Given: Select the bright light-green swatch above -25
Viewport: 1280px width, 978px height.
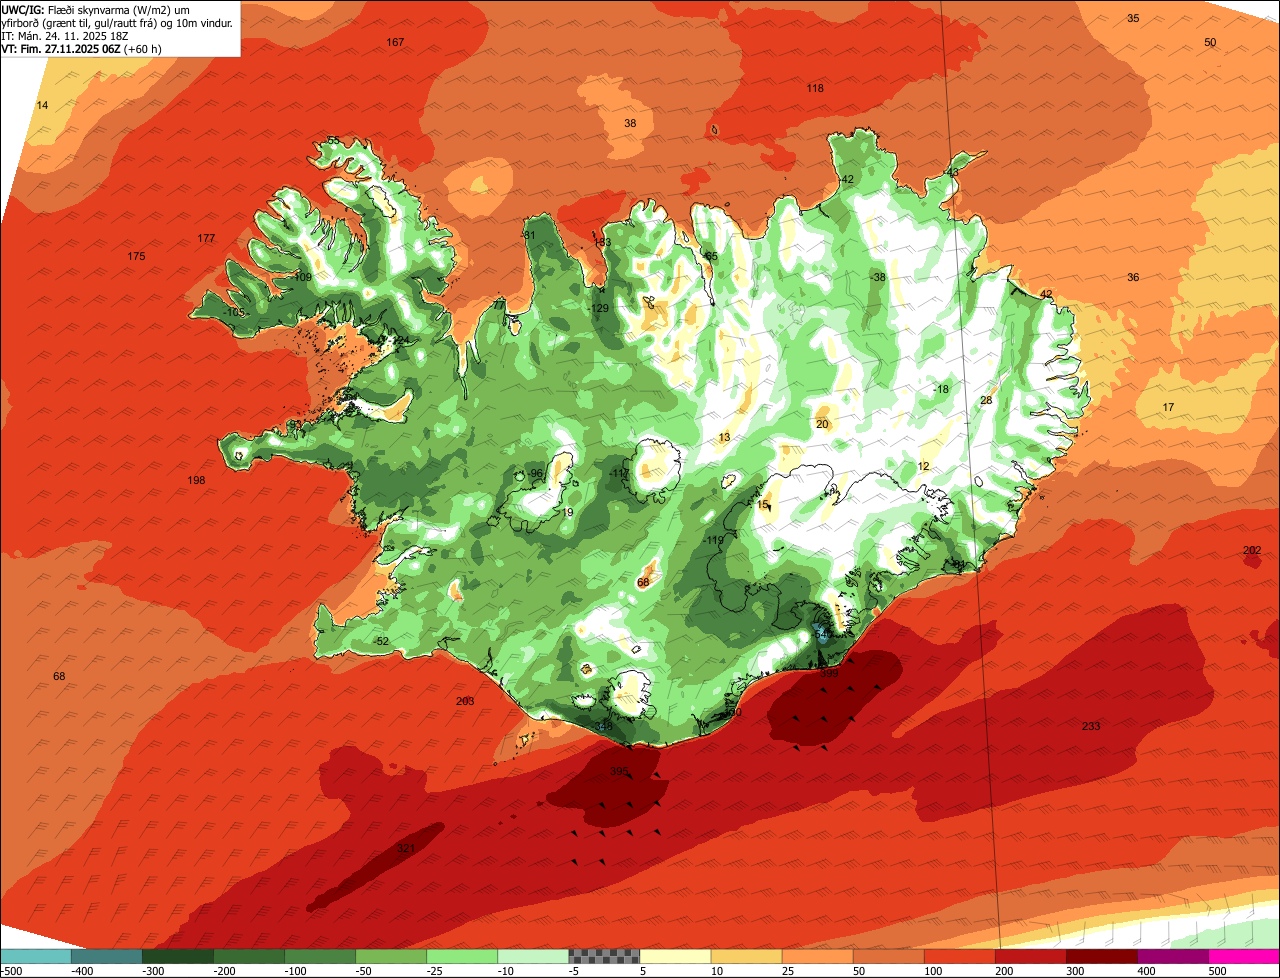Looking at the screenshot, I should coord(462,956).
